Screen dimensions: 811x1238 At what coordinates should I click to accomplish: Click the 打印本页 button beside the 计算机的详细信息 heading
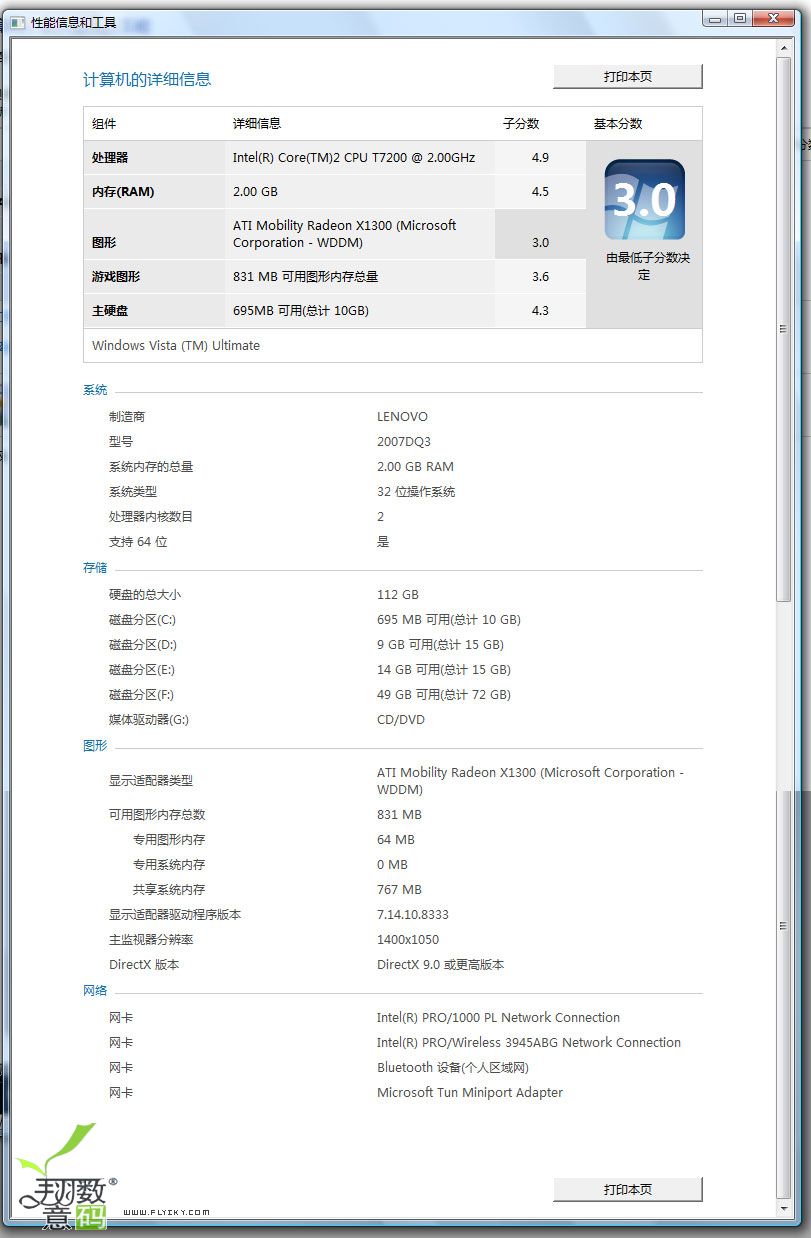(x=628, y=77)
